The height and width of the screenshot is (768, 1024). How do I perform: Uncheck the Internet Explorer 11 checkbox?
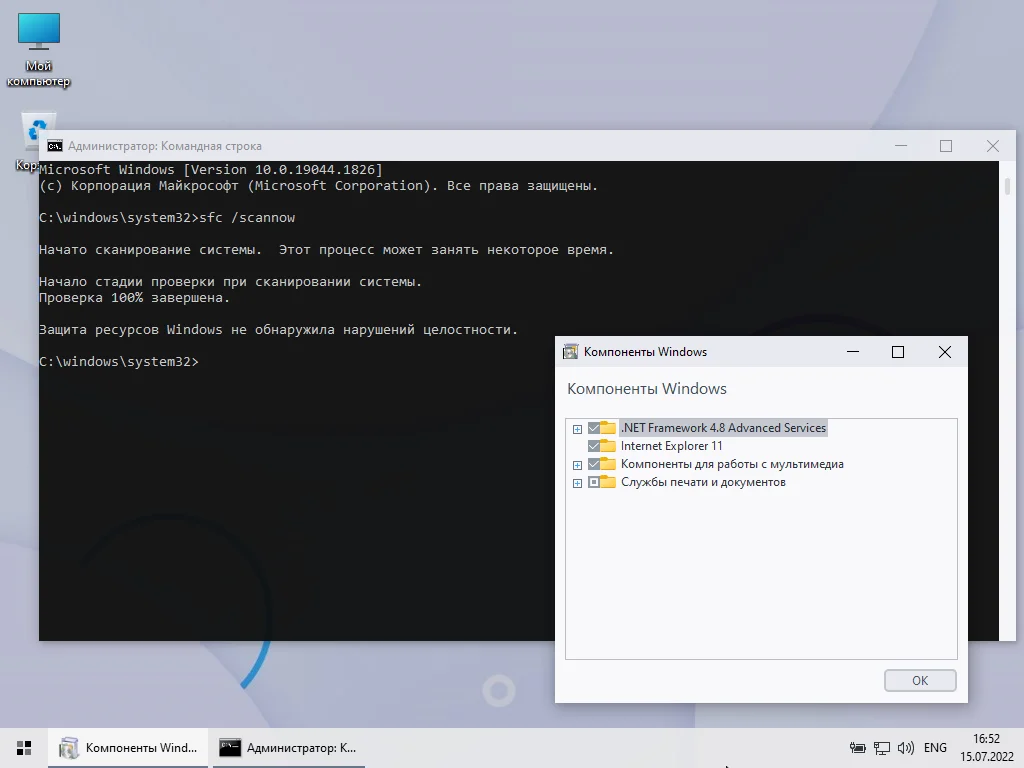(594, 446)
